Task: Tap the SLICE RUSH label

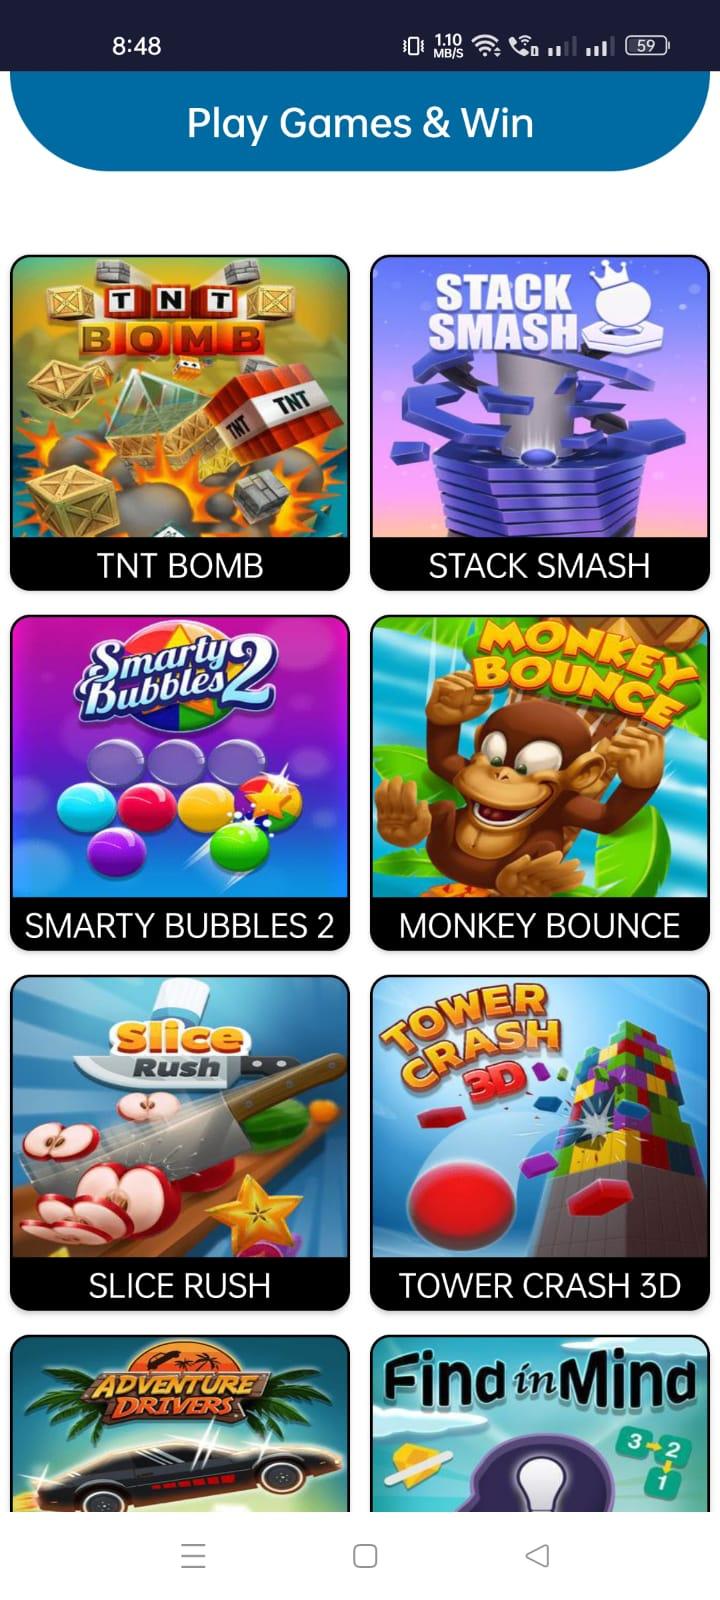Action: point(180,1286)
